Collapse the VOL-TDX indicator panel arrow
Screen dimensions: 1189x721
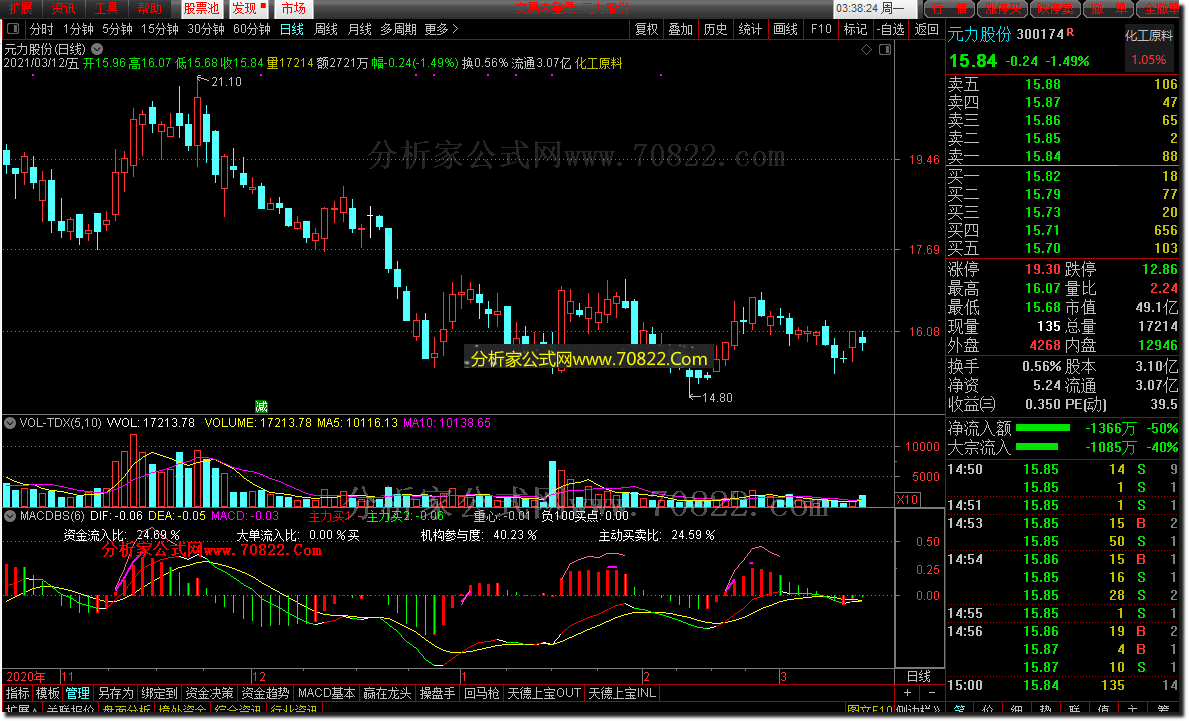click(x=10, y=423)
